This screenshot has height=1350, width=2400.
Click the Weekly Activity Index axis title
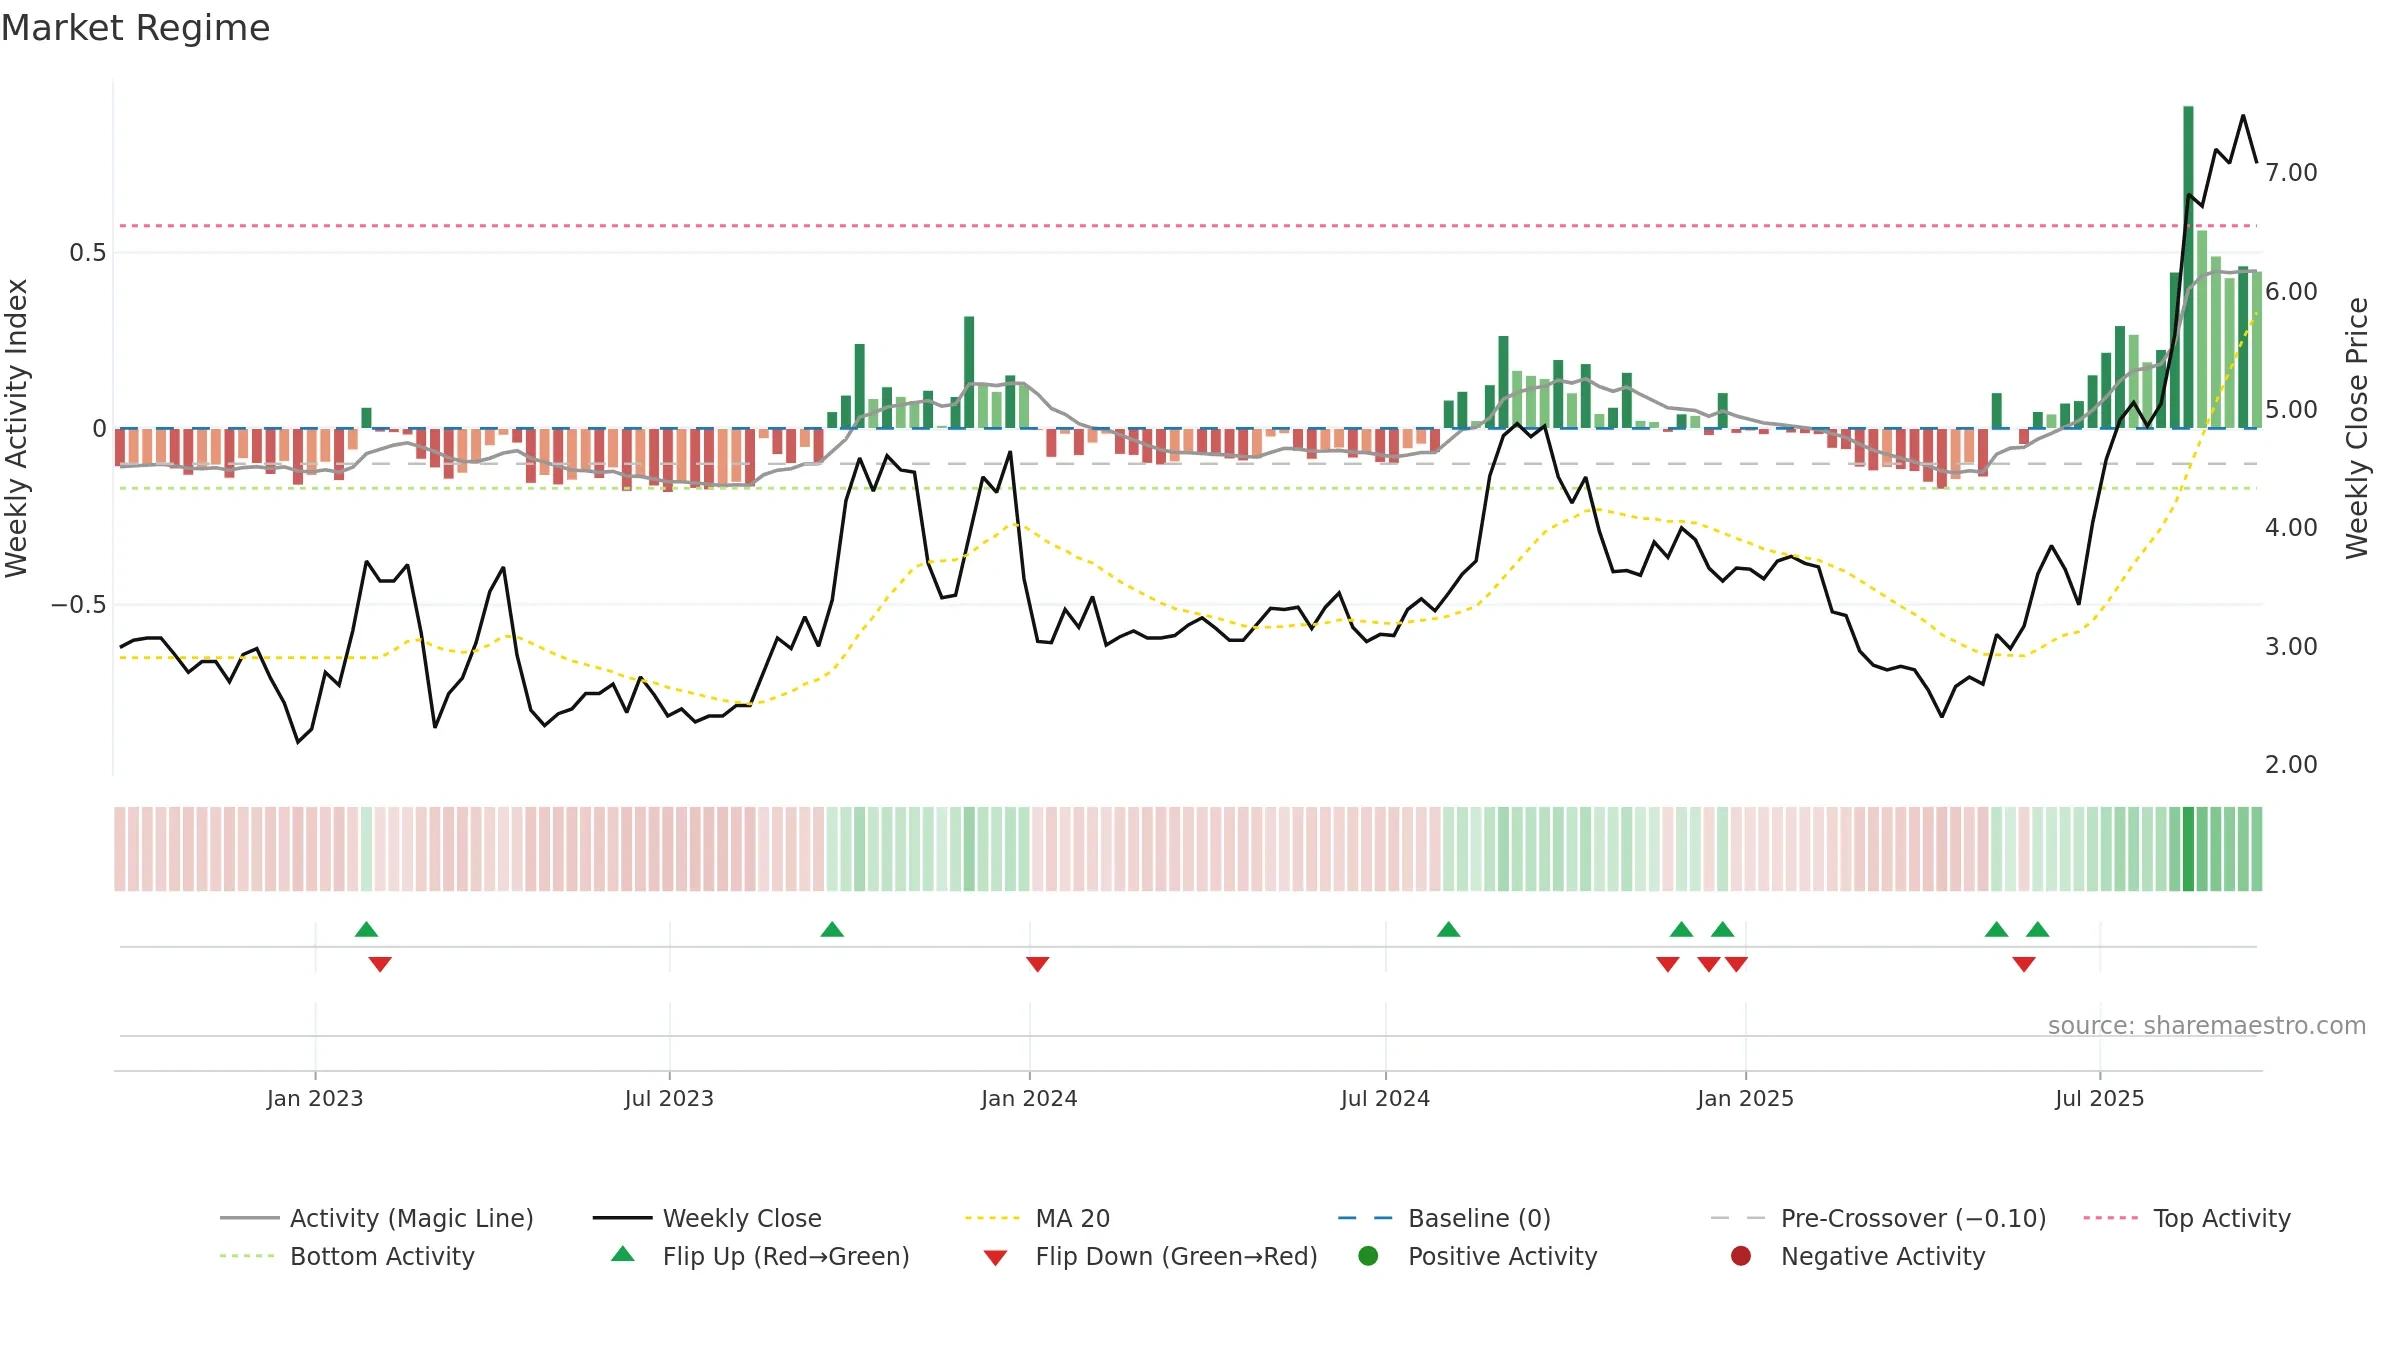(17, 428)
